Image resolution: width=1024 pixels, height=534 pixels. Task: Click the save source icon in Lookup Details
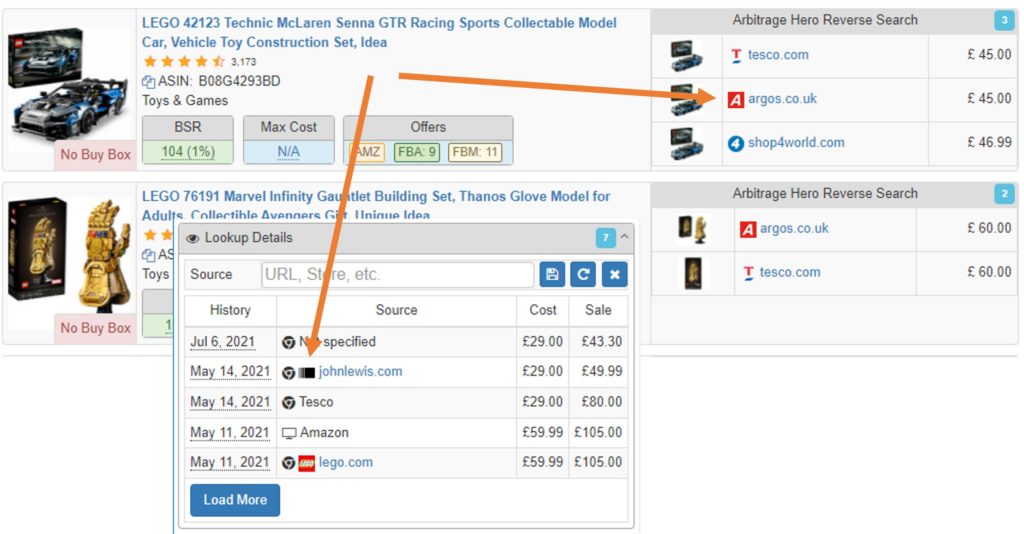pyautogui.click(x=552, y=275)
